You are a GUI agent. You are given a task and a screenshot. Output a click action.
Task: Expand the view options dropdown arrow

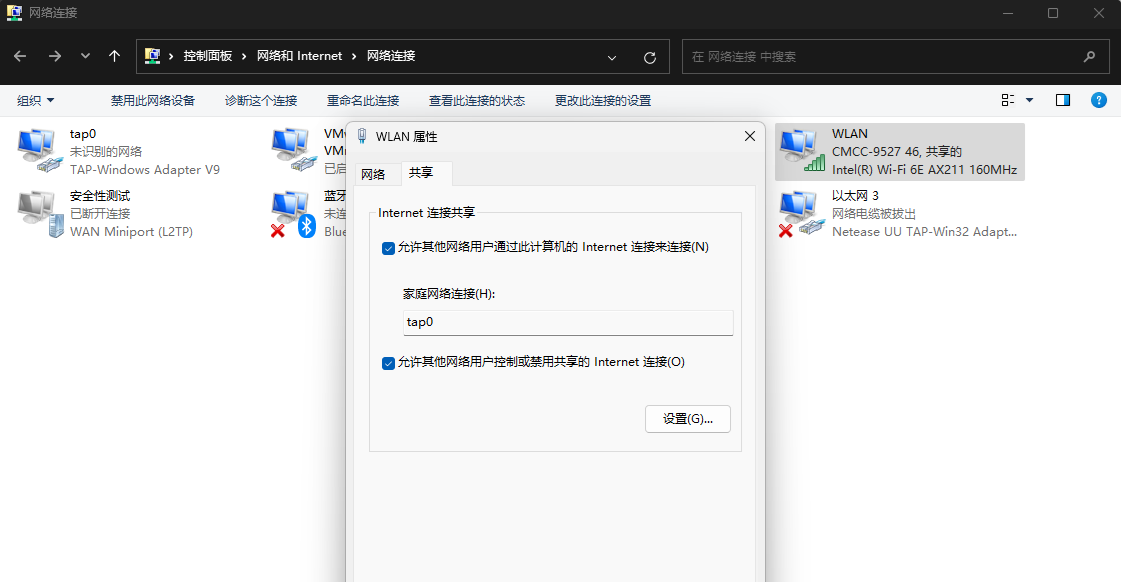click(1027, 100)
